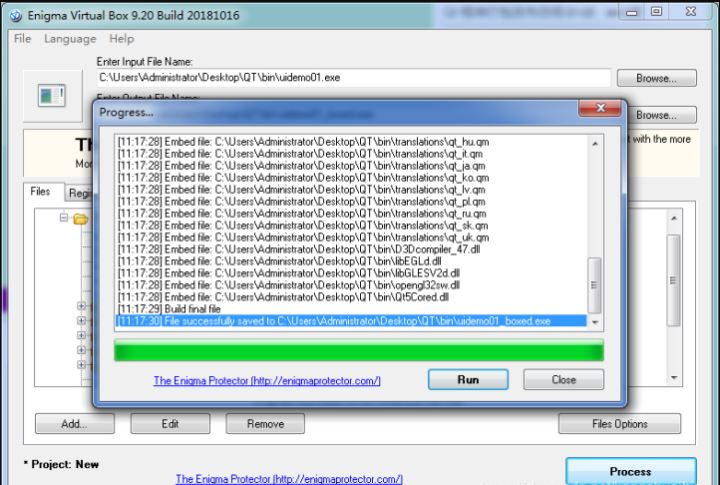This screenshot has width=720, height=485.
Task: Click file tree scrollbar down arrow
Action: [x=674, y=378]
